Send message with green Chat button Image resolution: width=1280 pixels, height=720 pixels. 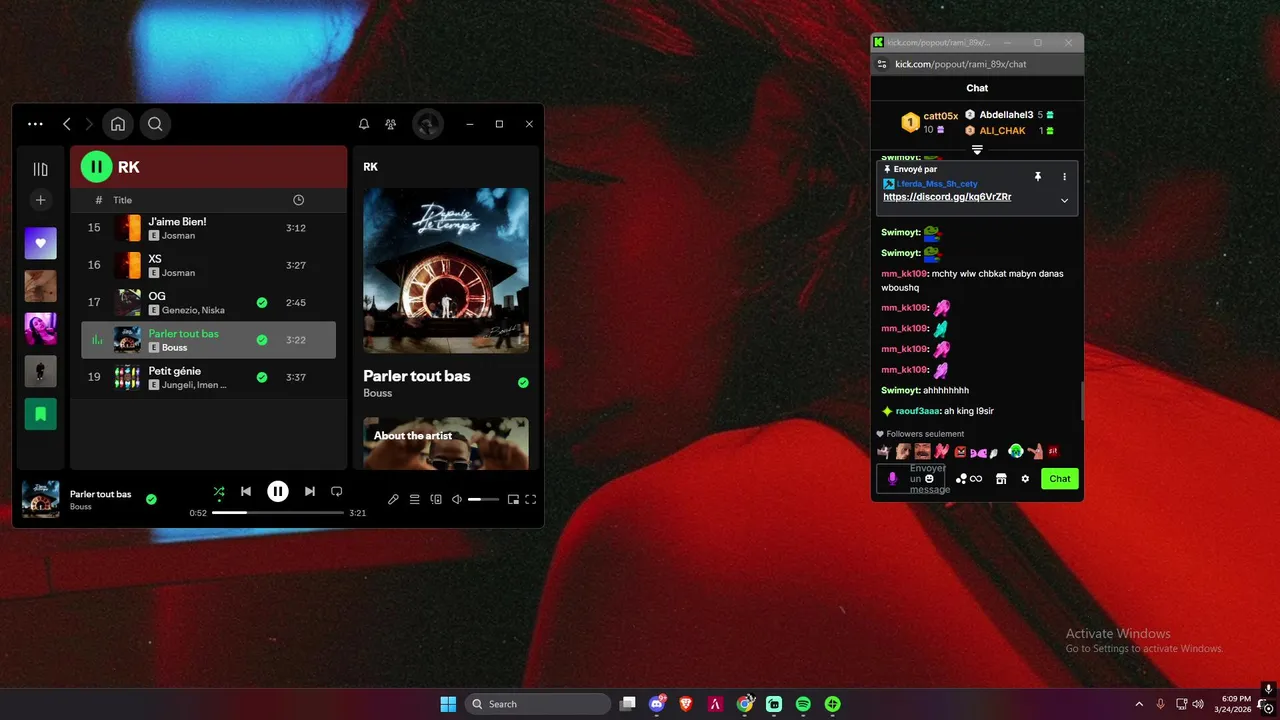[1060, 479]
